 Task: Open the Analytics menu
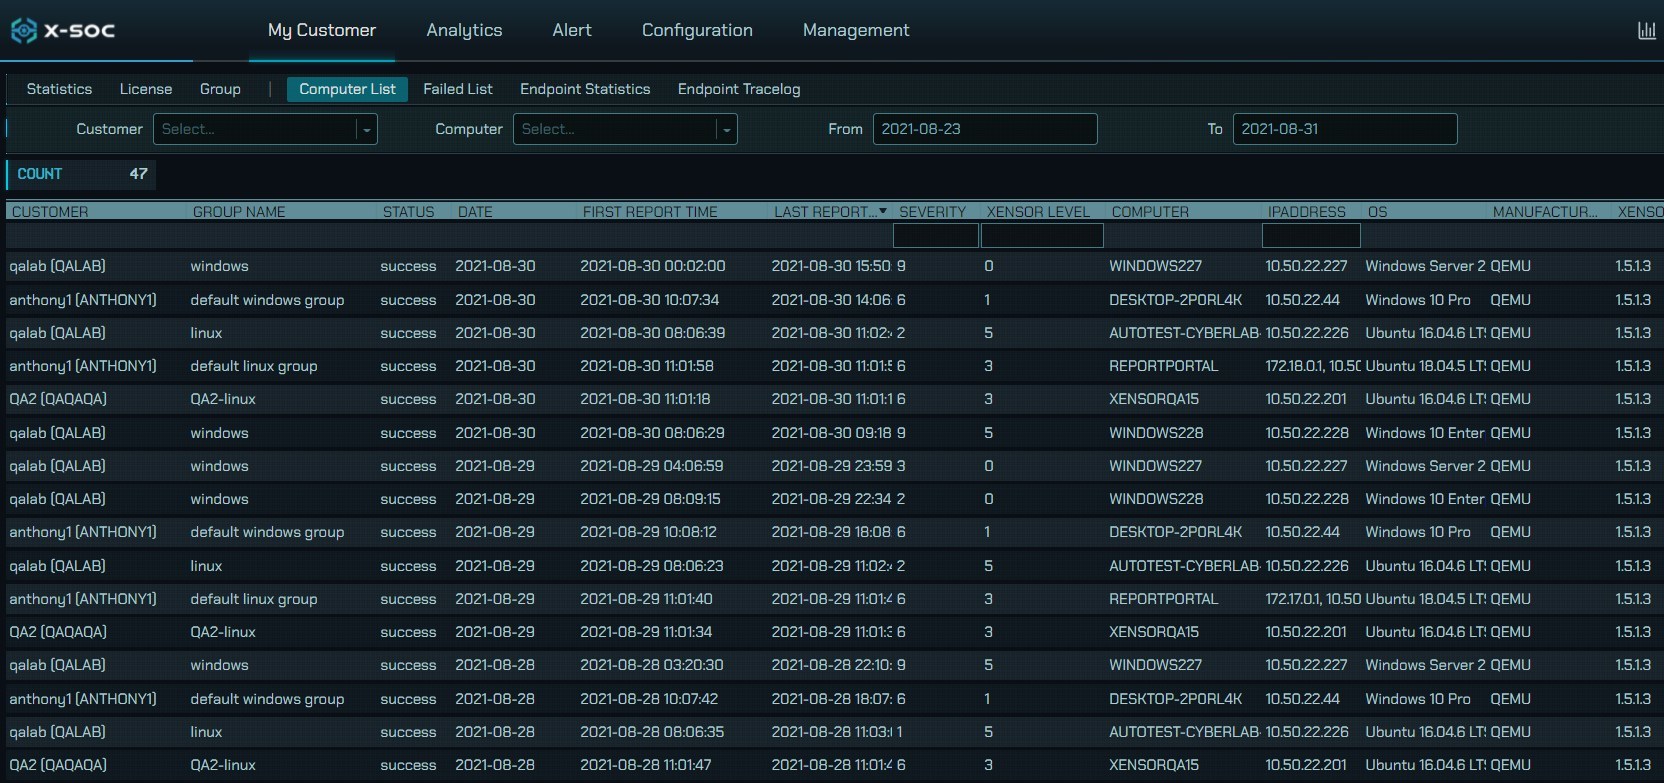(x=464, y=30)
